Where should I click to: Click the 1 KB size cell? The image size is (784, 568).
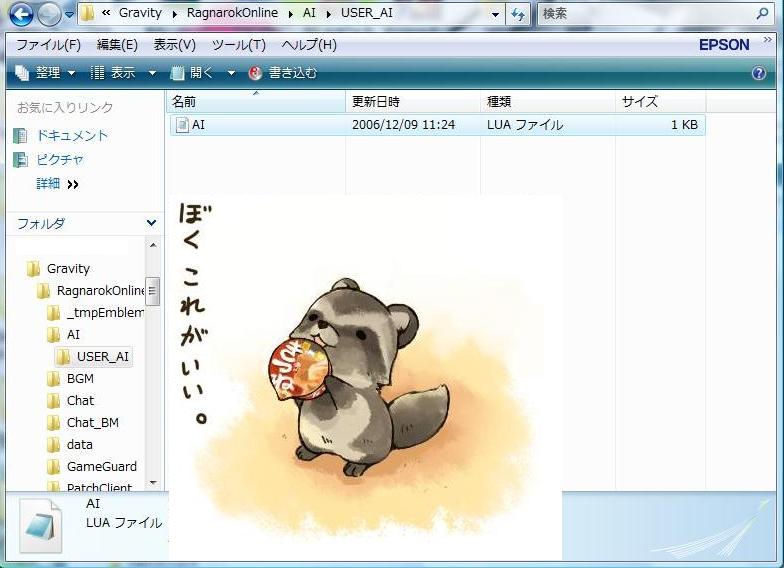pos(684,124)
